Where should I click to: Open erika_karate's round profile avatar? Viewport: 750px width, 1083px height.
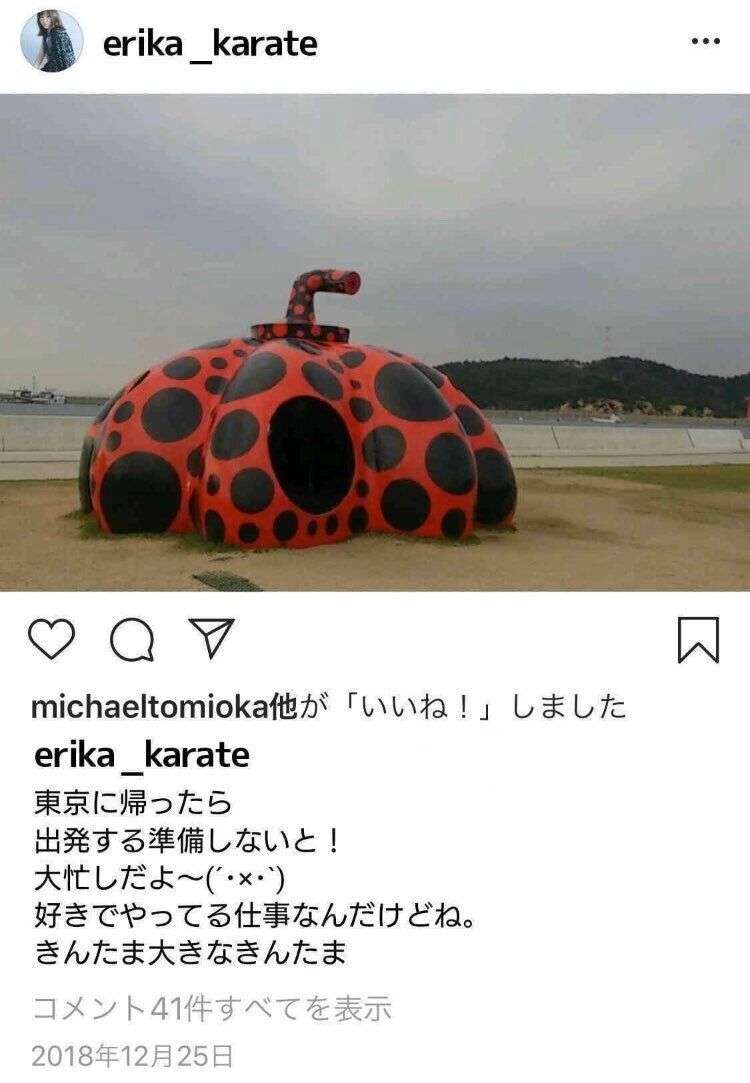52,41
